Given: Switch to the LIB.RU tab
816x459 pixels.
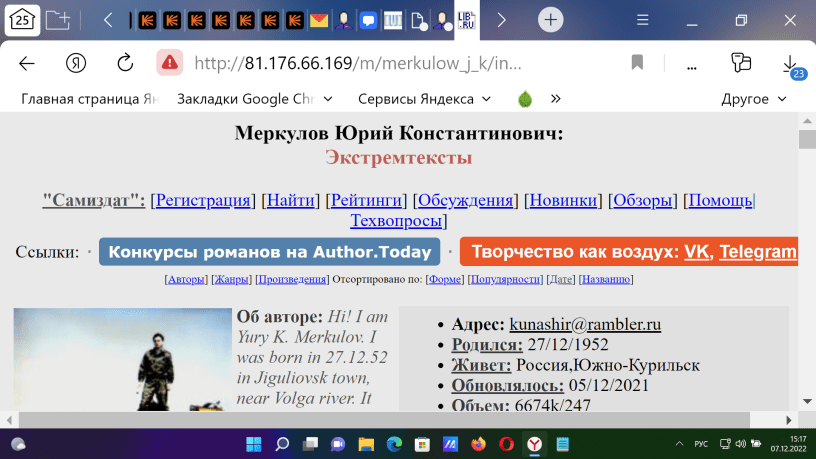Looking at the screenshot, I should (x=464, y=20).
